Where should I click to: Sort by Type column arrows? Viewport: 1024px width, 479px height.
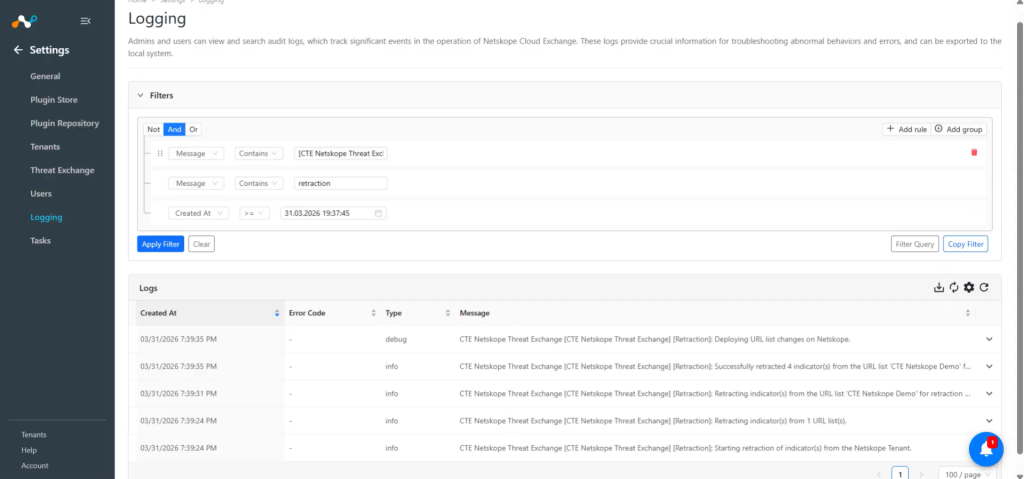coord(448,313)
